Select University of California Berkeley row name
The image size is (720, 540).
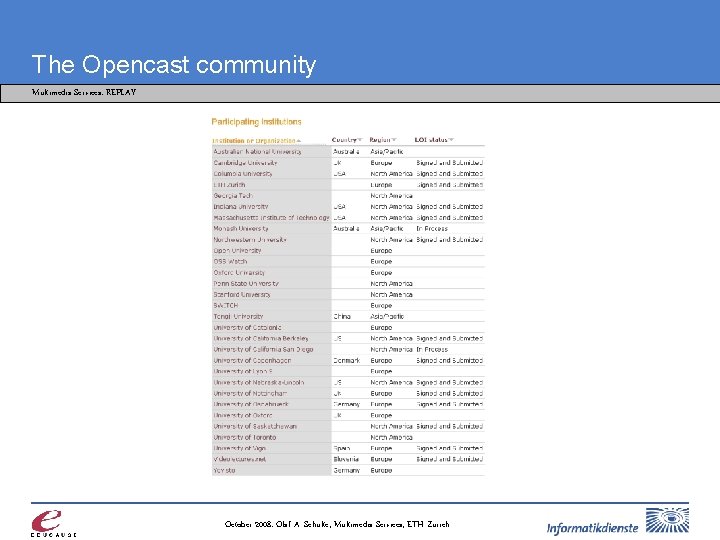(261, 338)
